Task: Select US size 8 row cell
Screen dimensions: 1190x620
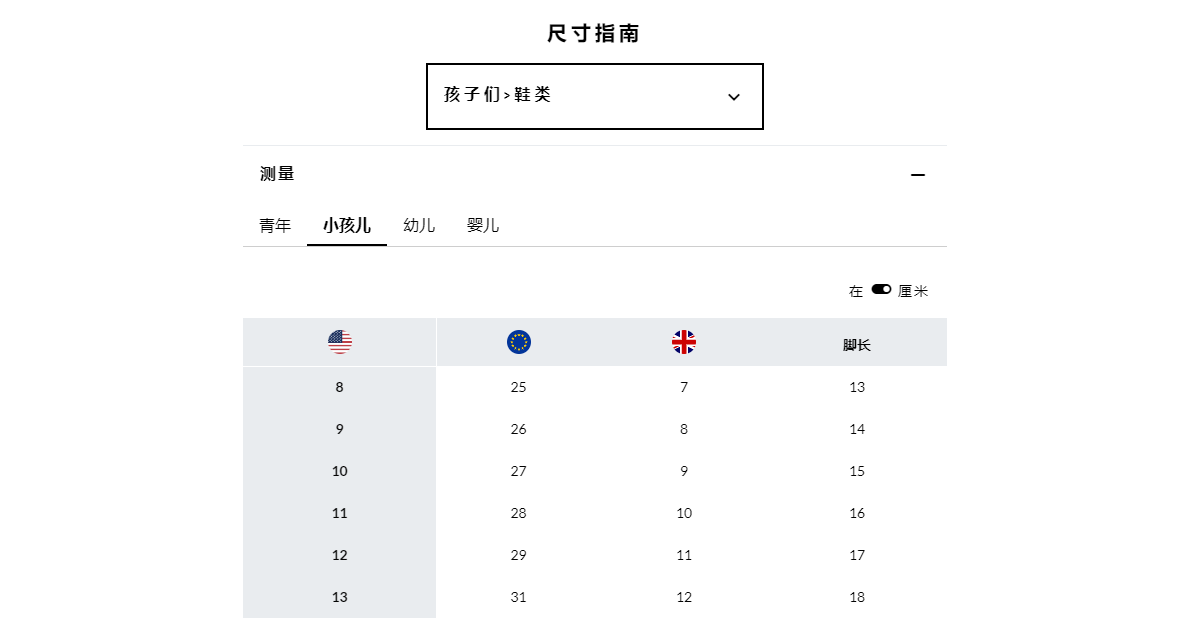Action: click(339, 387)
